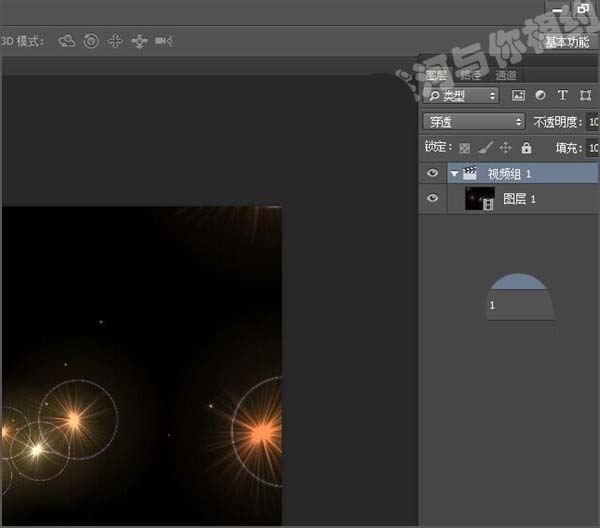The height and width of the screenshot is (528, 600).
Task: Open the 类型 layer filter dropdown
Action: tap(461, 96)
